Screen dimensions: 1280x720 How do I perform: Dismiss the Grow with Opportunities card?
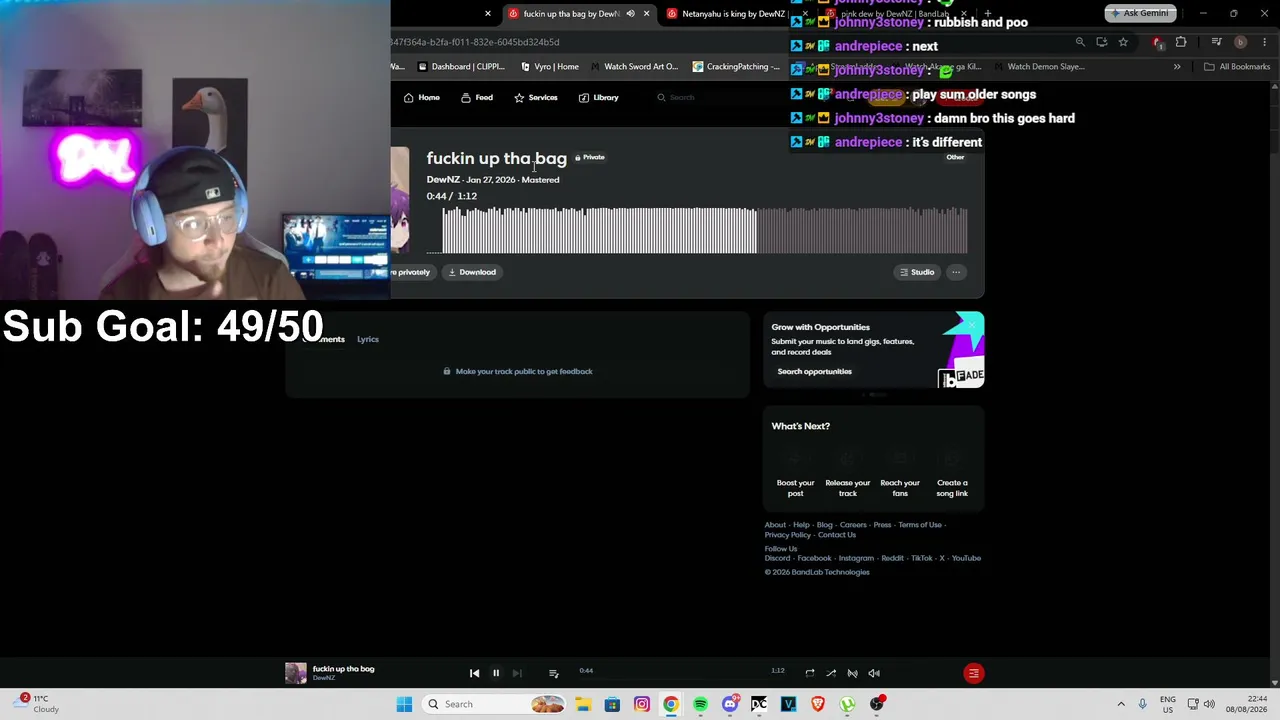tap(971, 324)
